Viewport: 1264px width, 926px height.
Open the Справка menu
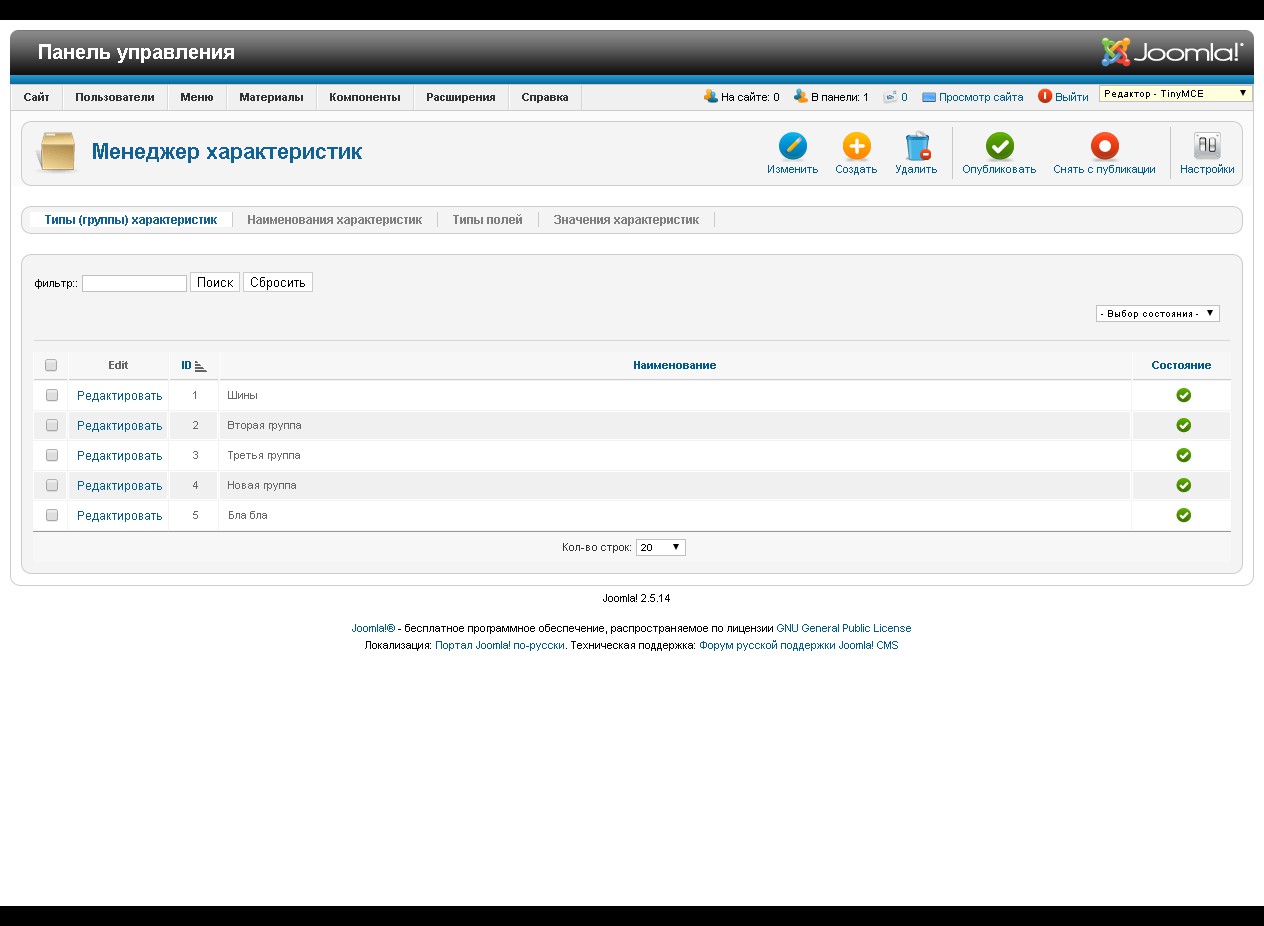pyautogui.click(x=545, y=97)
